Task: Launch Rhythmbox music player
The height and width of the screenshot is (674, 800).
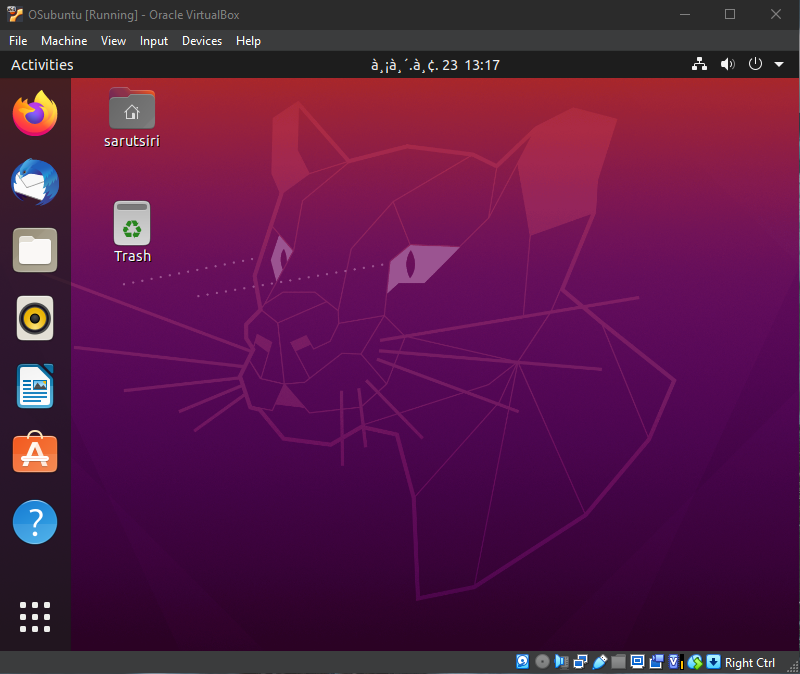Action: 35,318
